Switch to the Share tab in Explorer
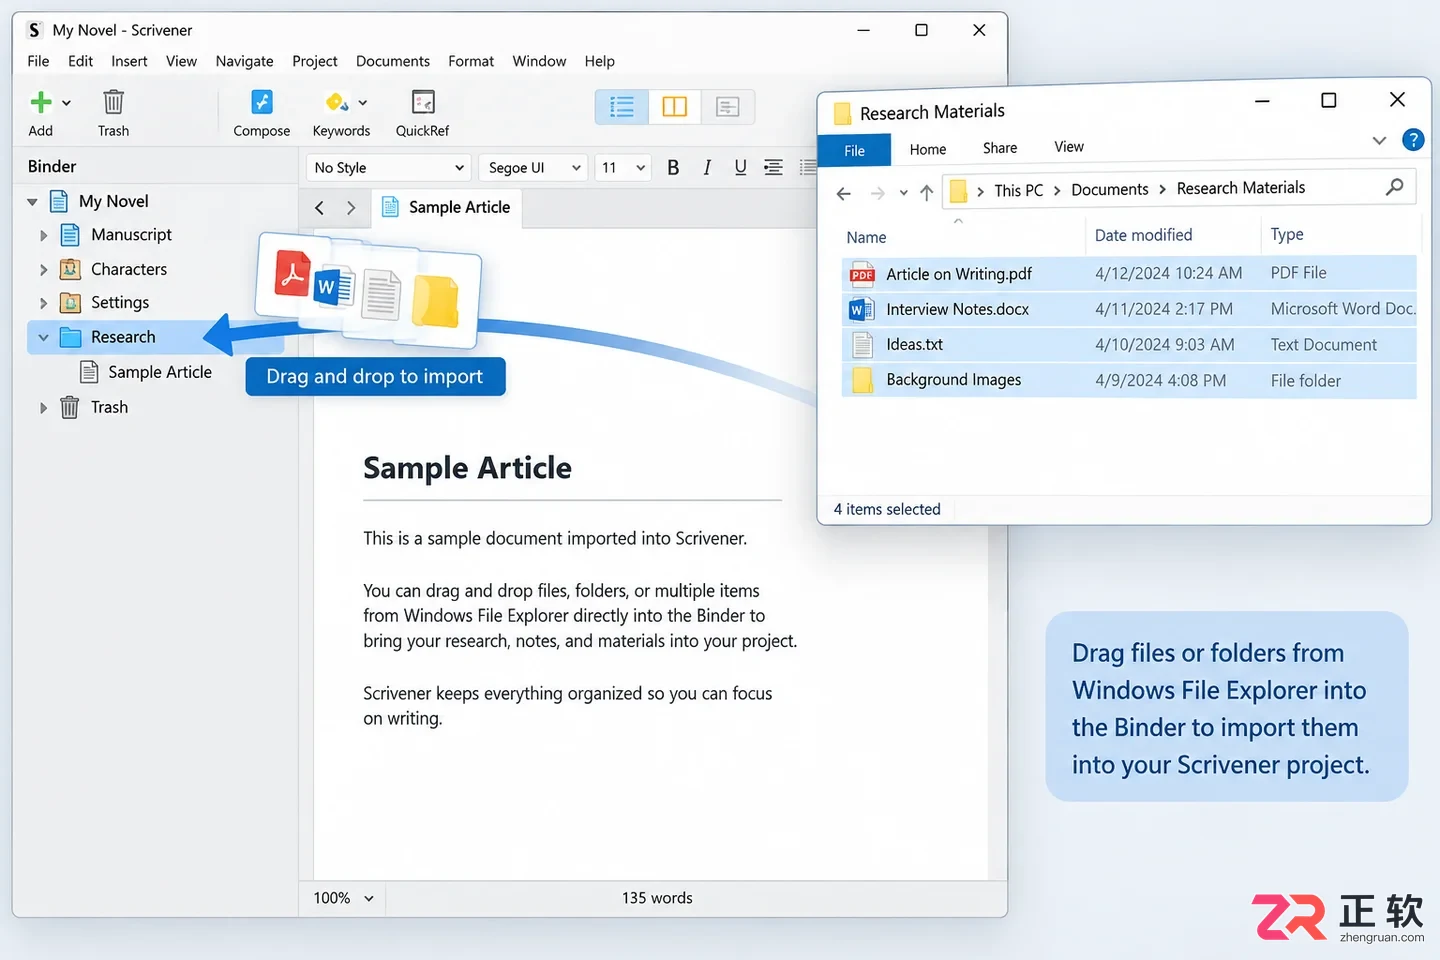Viewport: 1440px width, 960px height. tap(1000, 148)
